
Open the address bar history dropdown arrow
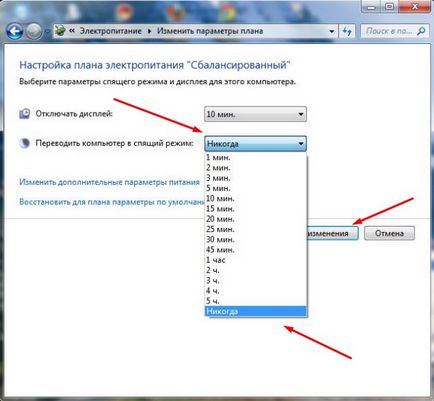331,31
